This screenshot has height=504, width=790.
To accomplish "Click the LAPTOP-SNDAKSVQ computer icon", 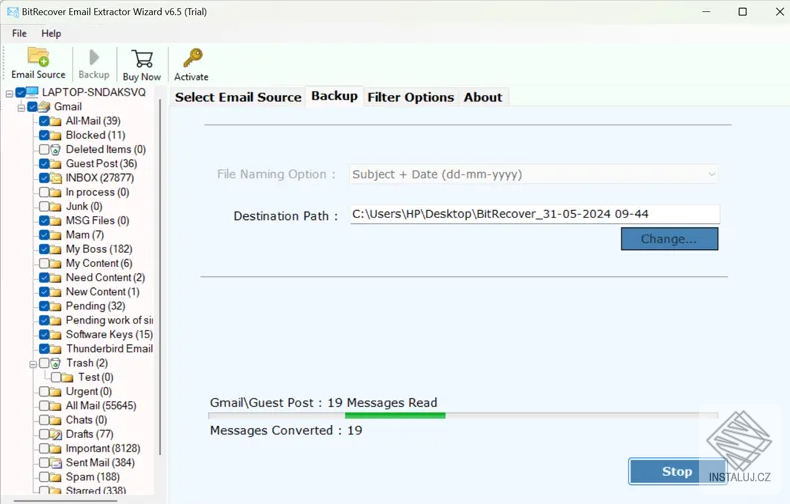I will (32, 92).
